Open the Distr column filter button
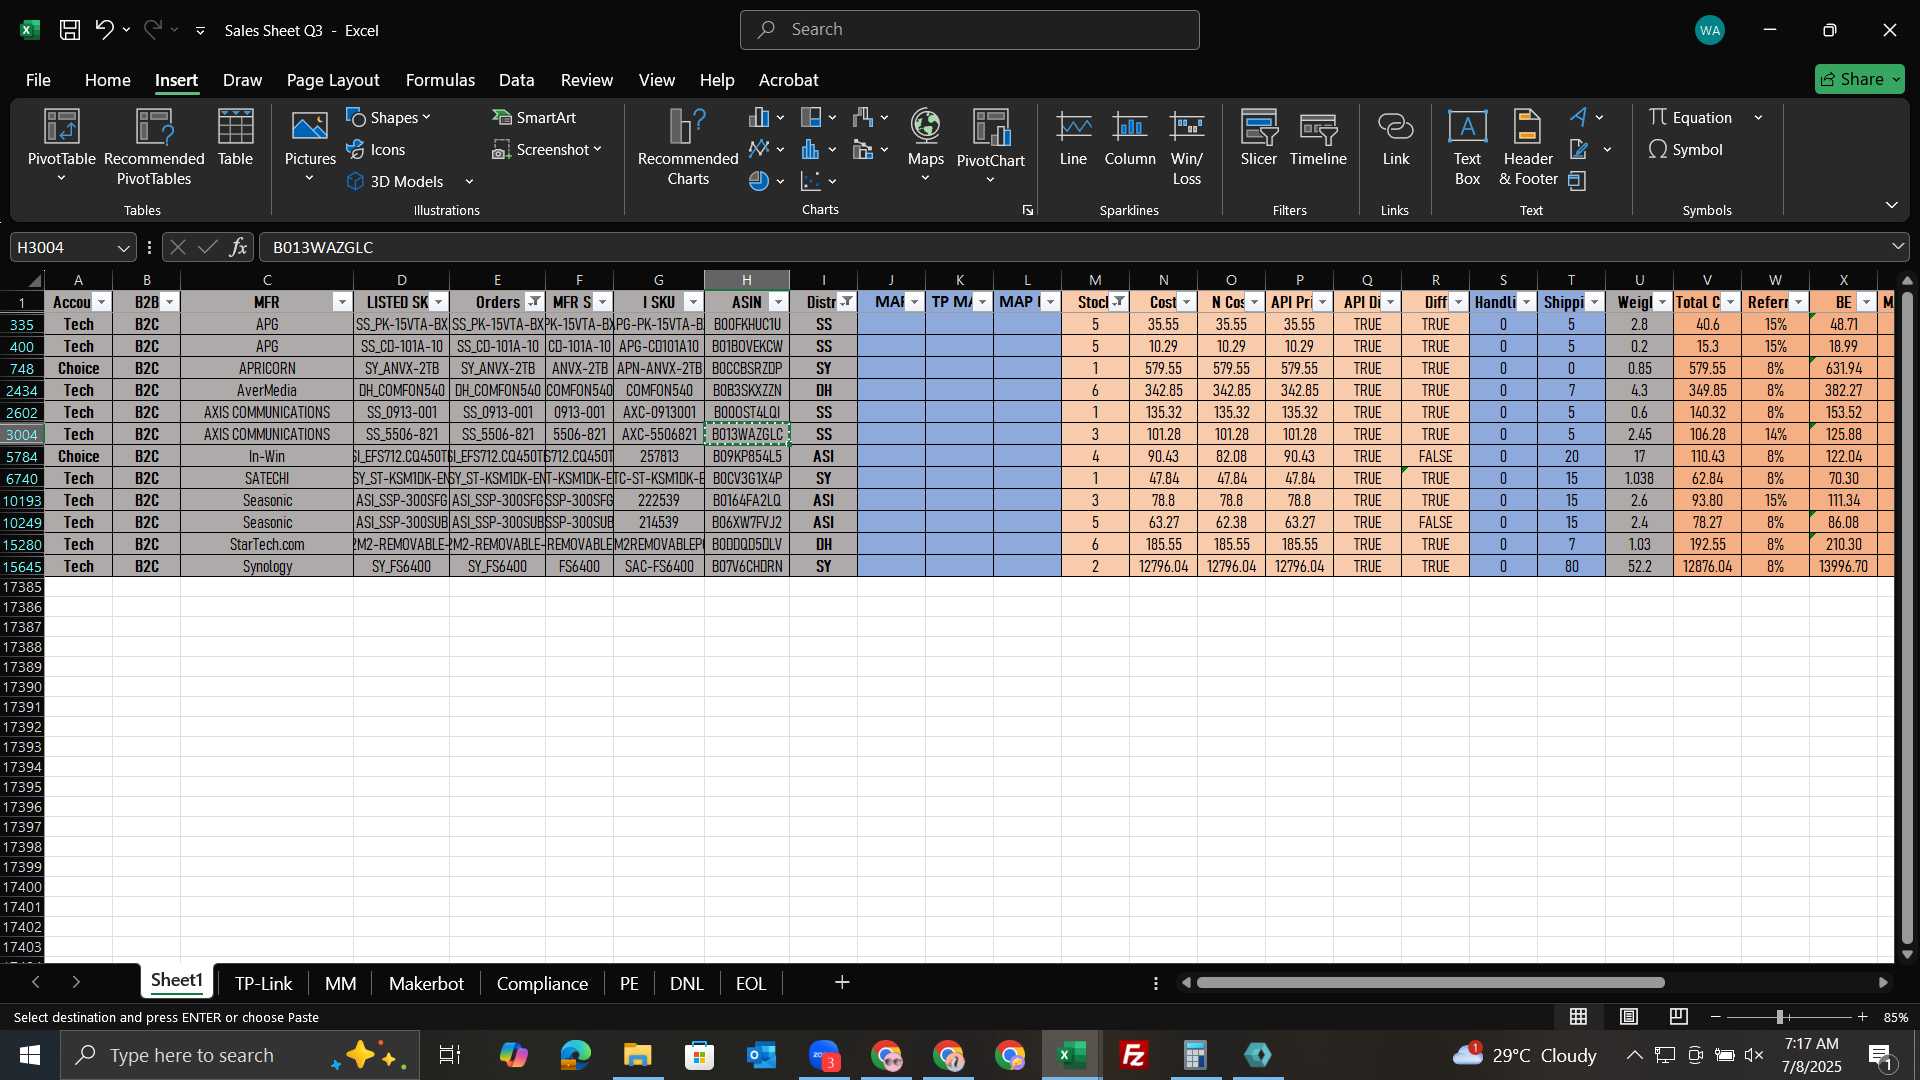The height and width of the screenshot is (1080, 1920). click(x=847, y=302)
